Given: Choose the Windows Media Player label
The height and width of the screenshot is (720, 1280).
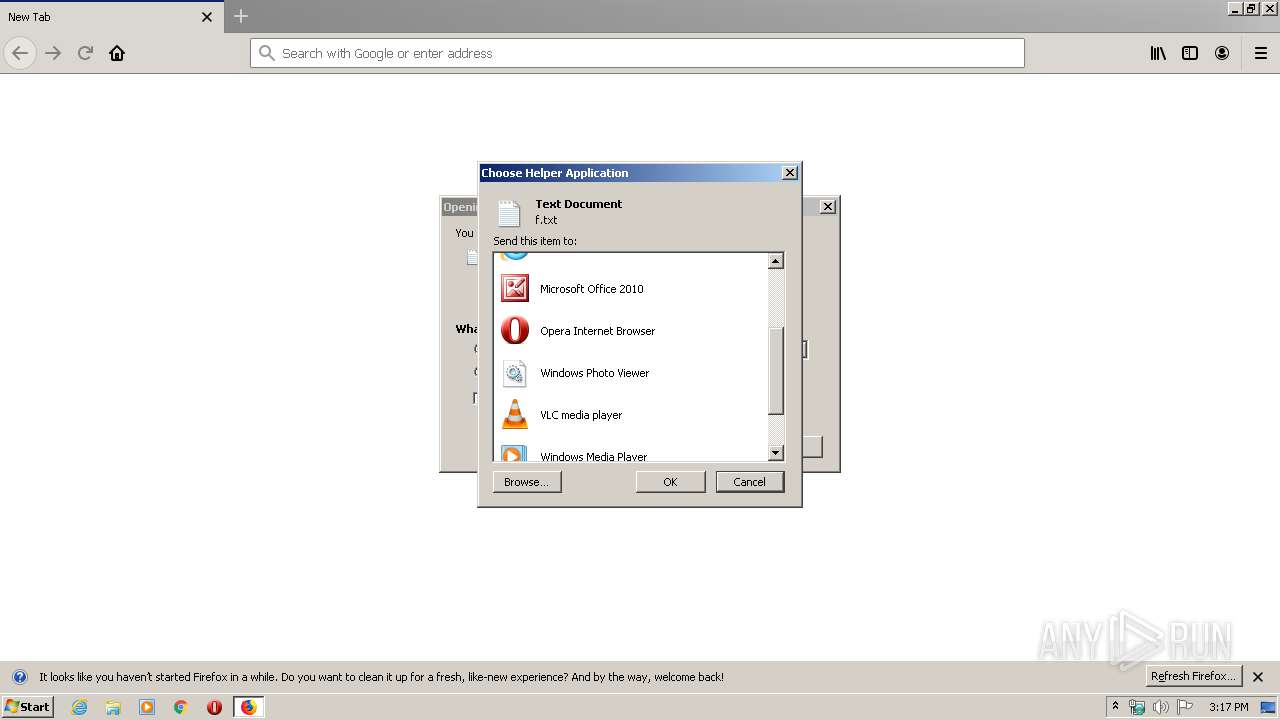Looking at the screenshot, I should tap(594, 456).
